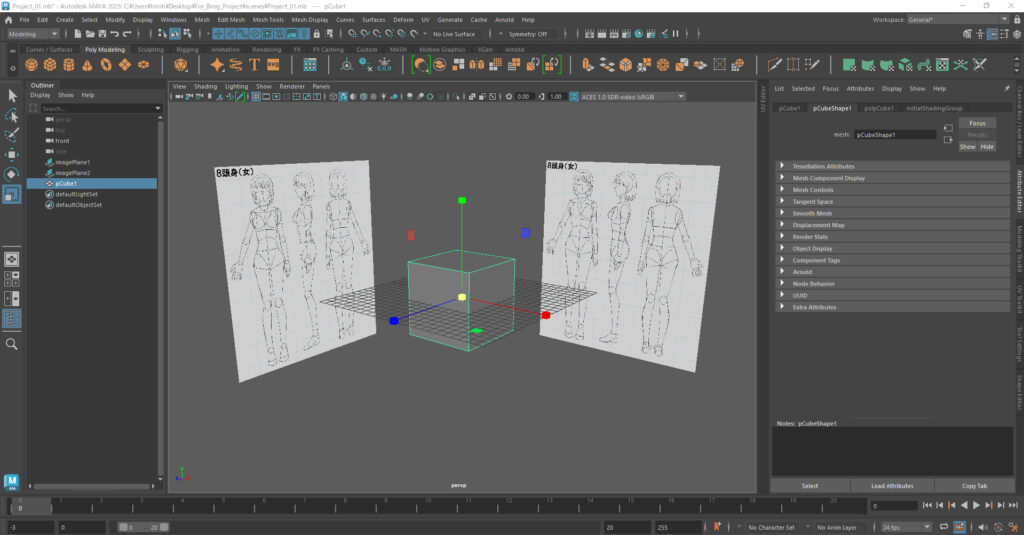Expand the Object Display section
Viewport: 1024px width, 535px height.
[x=892, y=248]
